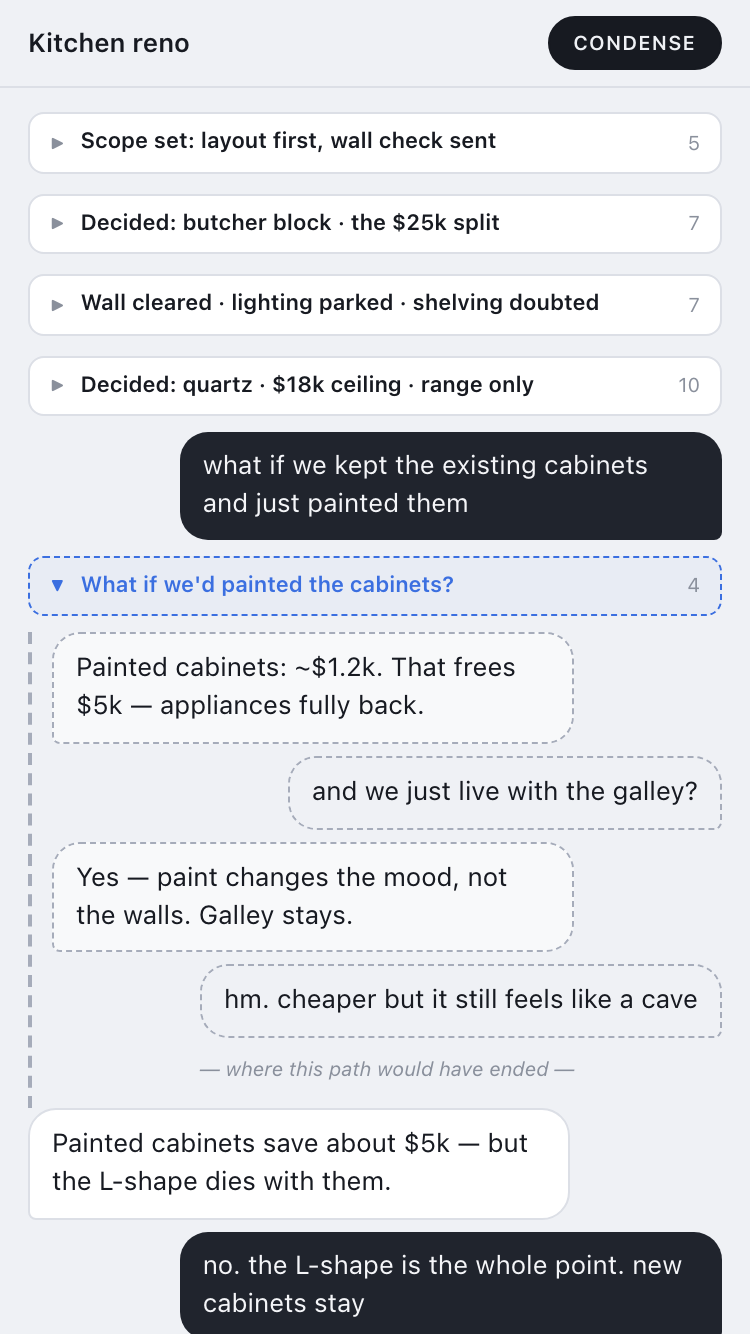Open "Decided: quartz · $18k ceiling · range only" row
Viewport: 750px width, 1334px height.
click(375, 386)
